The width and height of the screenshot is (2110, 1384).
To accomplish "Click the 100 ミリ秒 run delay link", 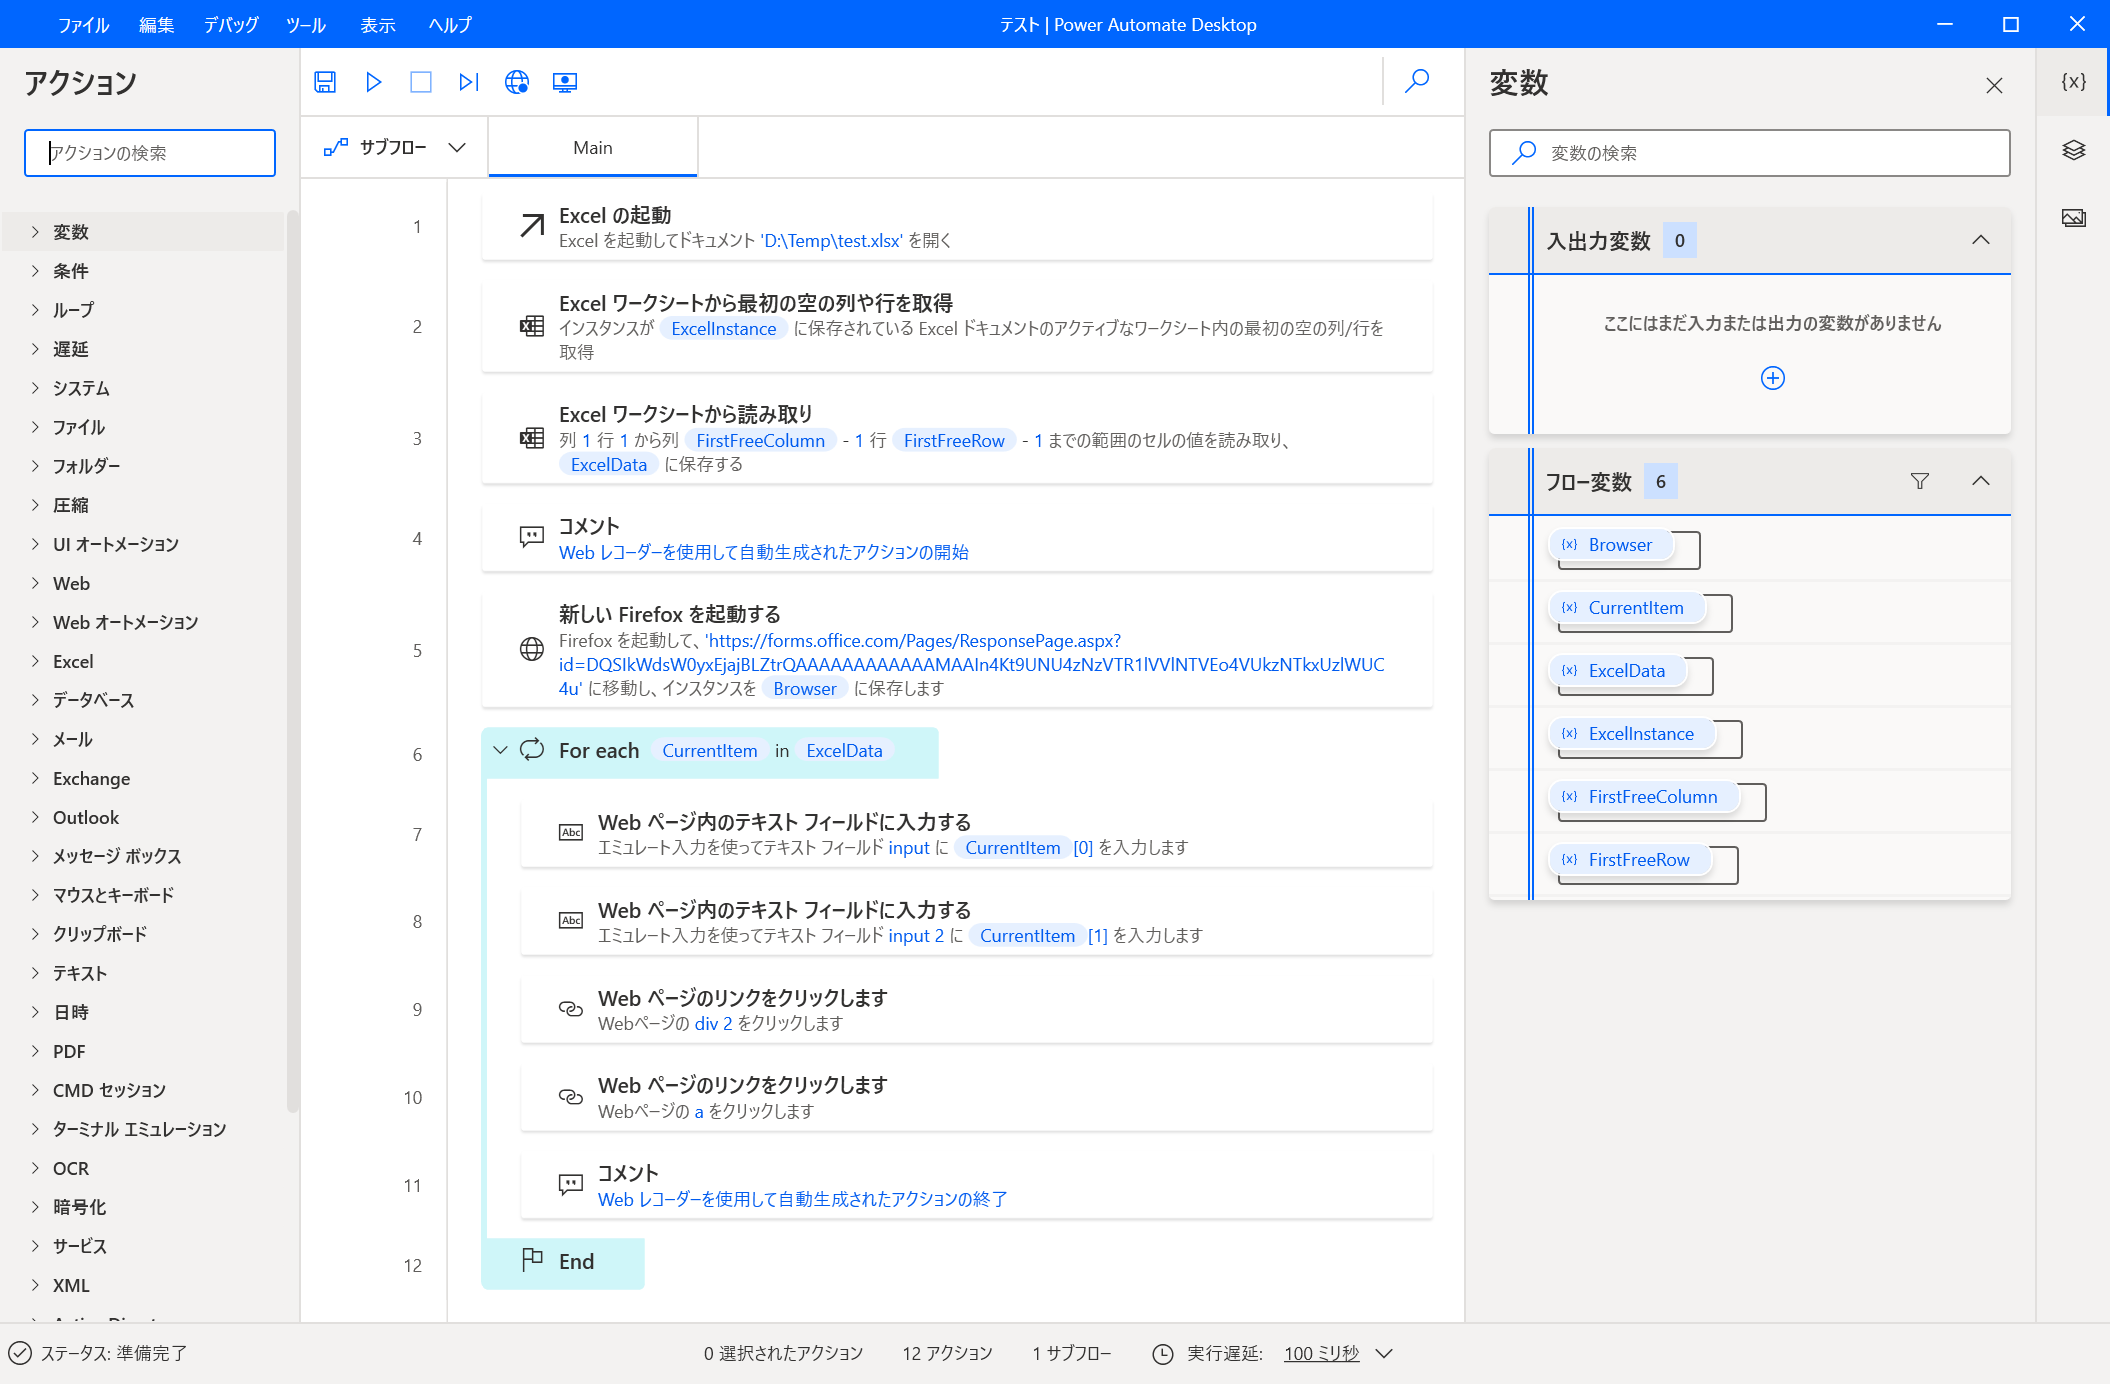I will (x=1321, y=1353).
